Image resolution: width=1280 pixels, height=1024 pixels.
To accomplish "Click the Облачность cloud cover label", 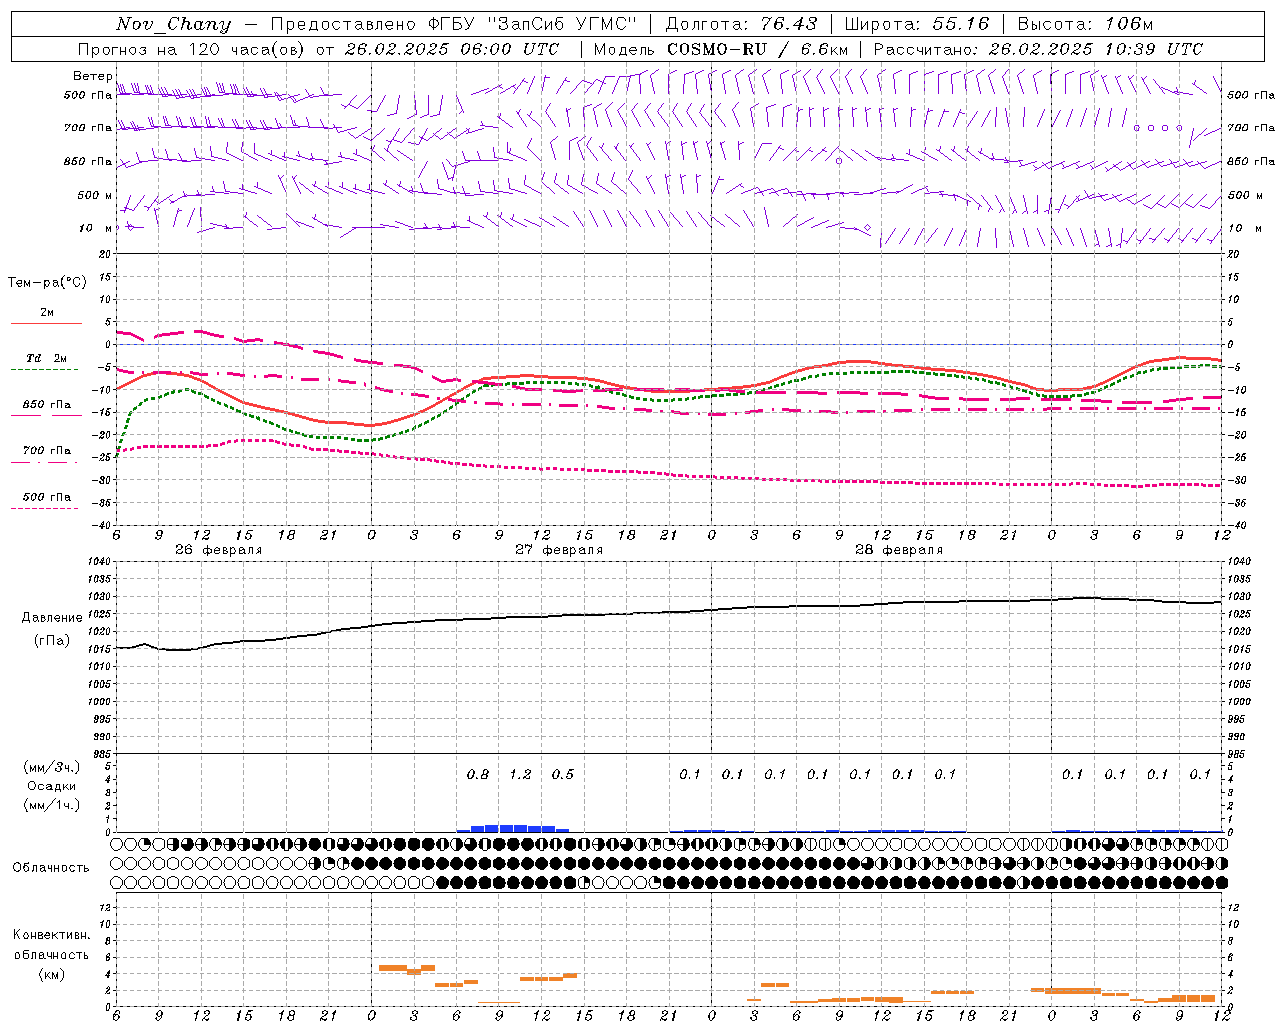I will [x=50, y=868].
